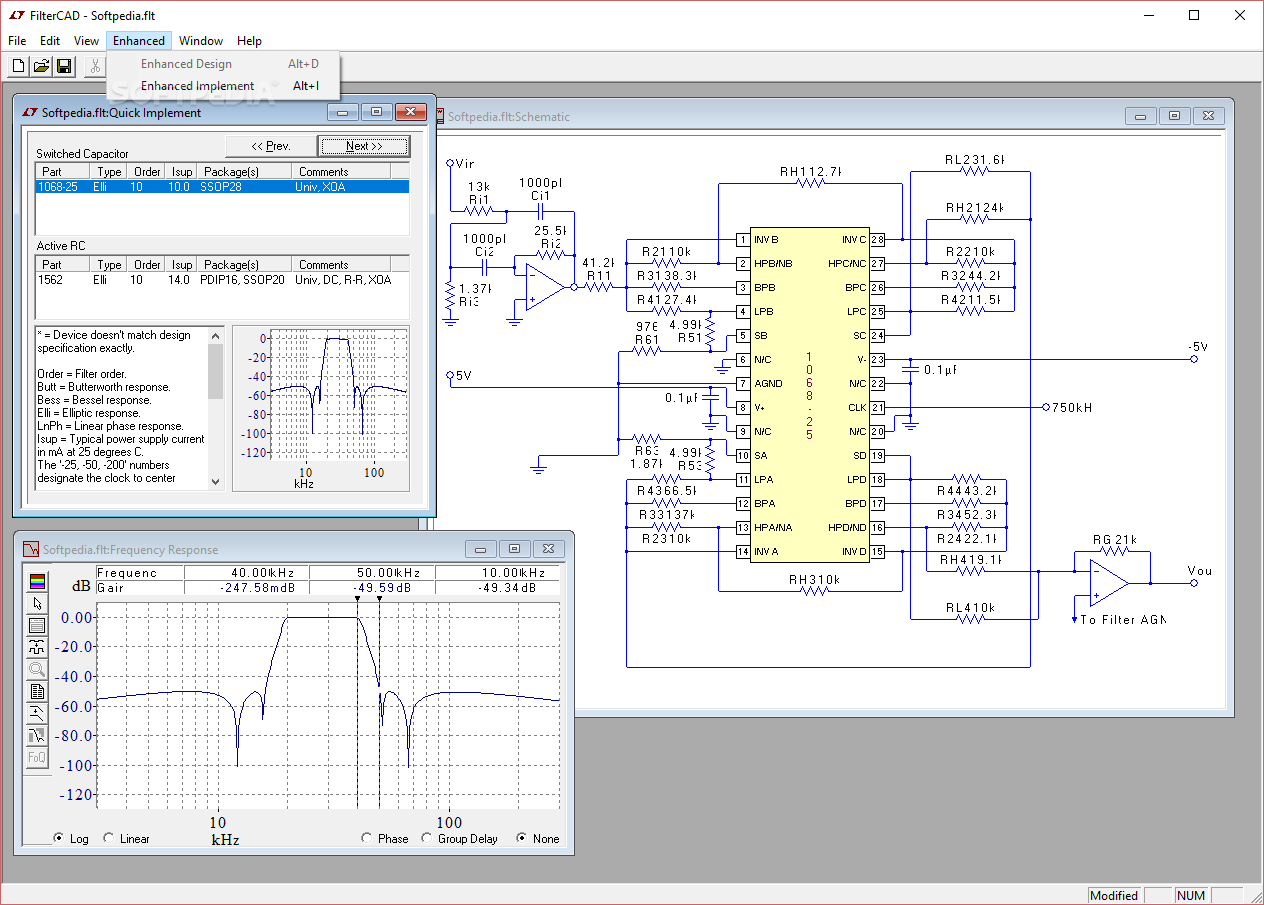Click the -49.59dB gain value cell

[371, 588]
